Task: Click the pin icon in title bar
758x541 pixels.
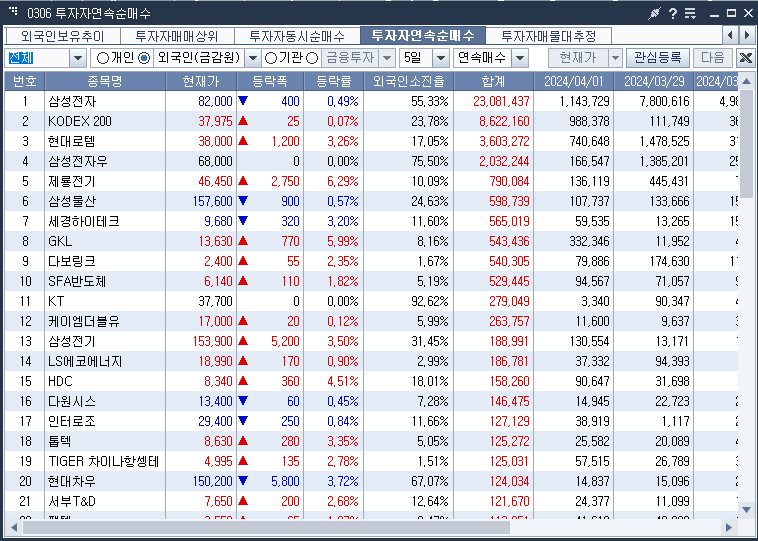Action: tap(654, 14)
